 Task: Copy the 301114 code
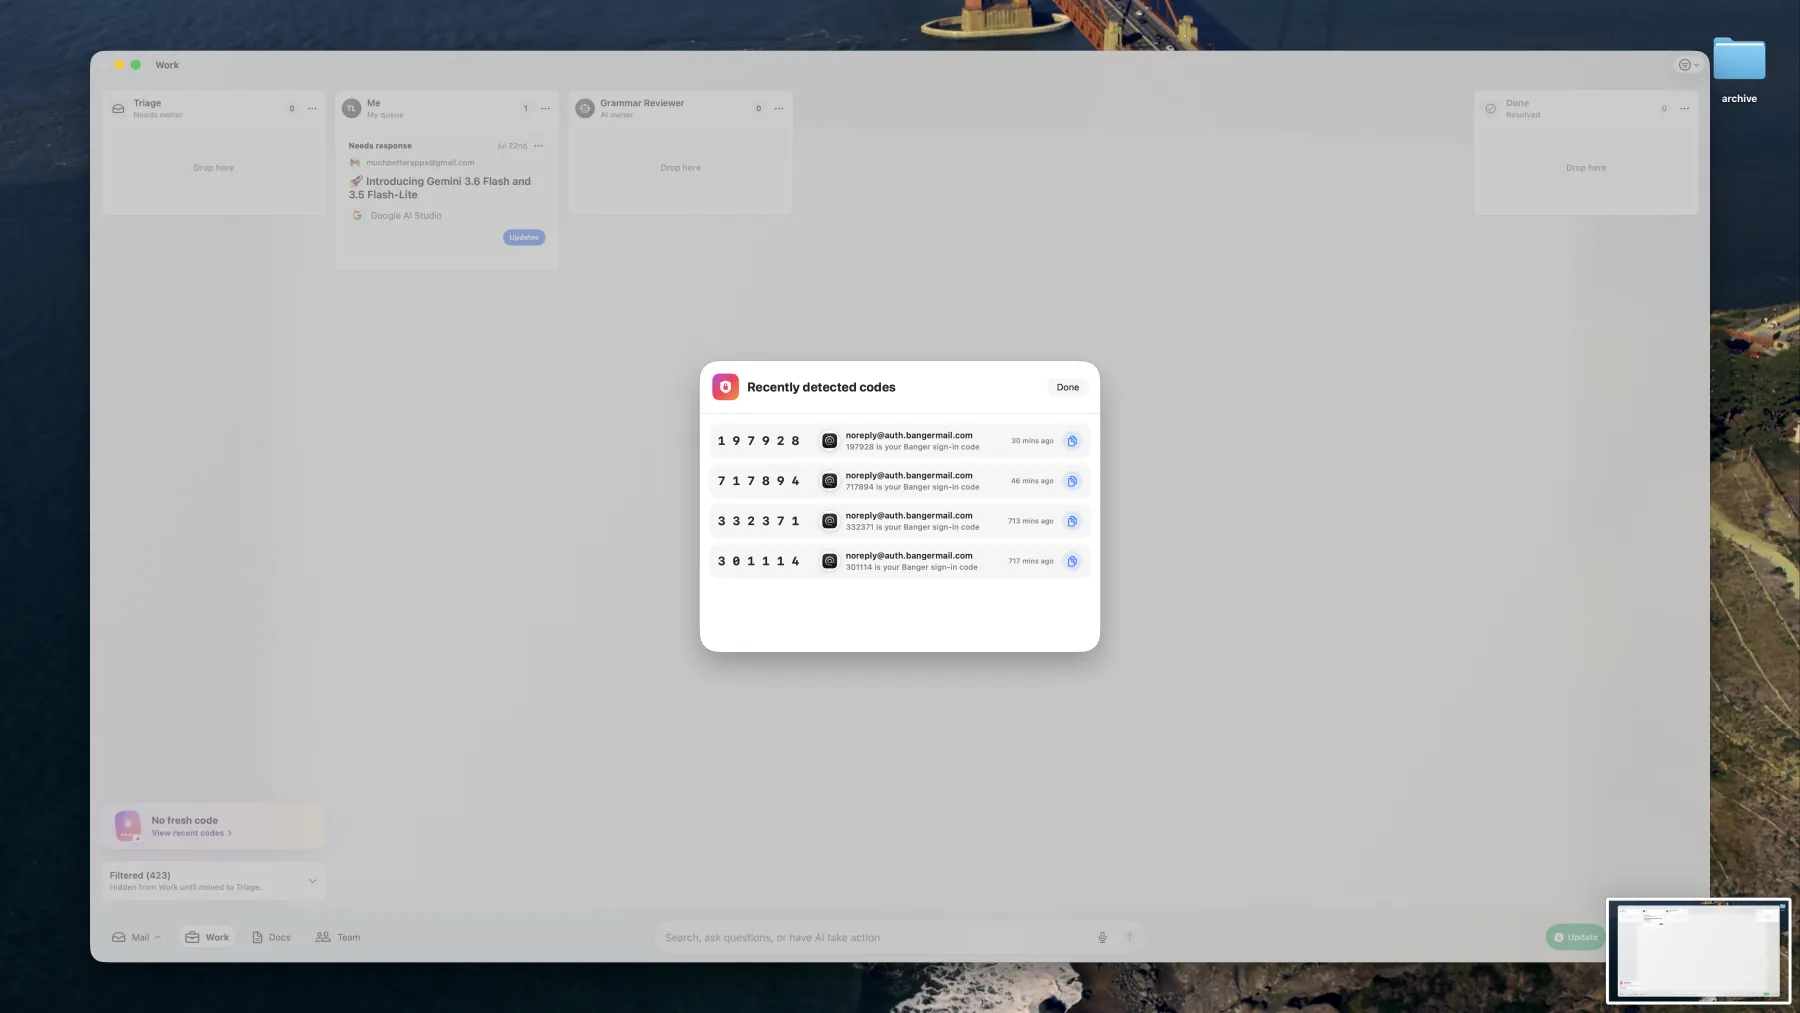pyautogui.click(x=1072, y=561)
